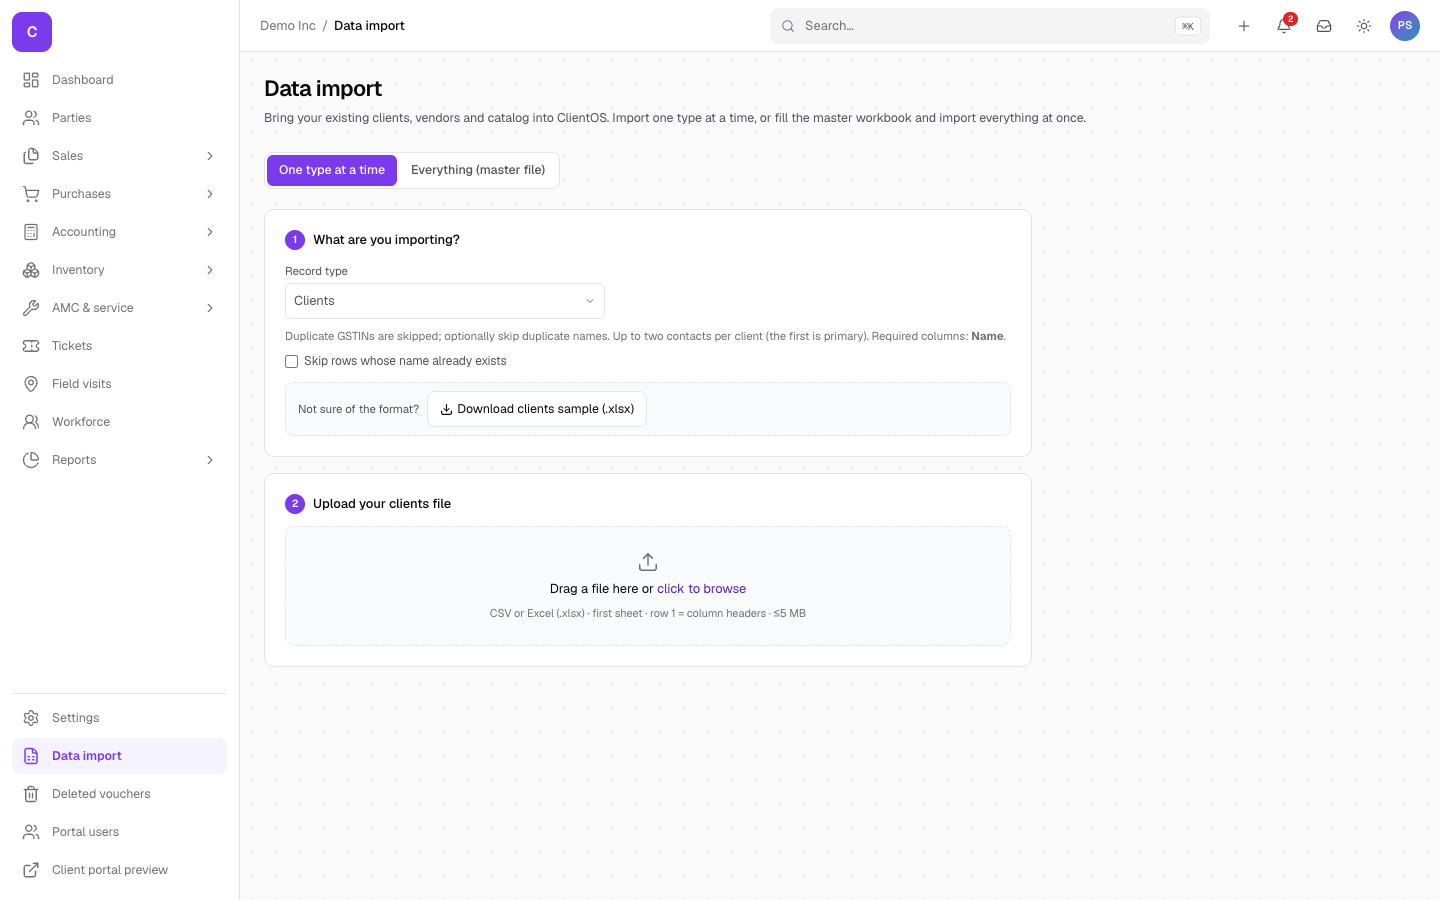
Task: Open the PS user avatar menu
Action: point(1405,26)
